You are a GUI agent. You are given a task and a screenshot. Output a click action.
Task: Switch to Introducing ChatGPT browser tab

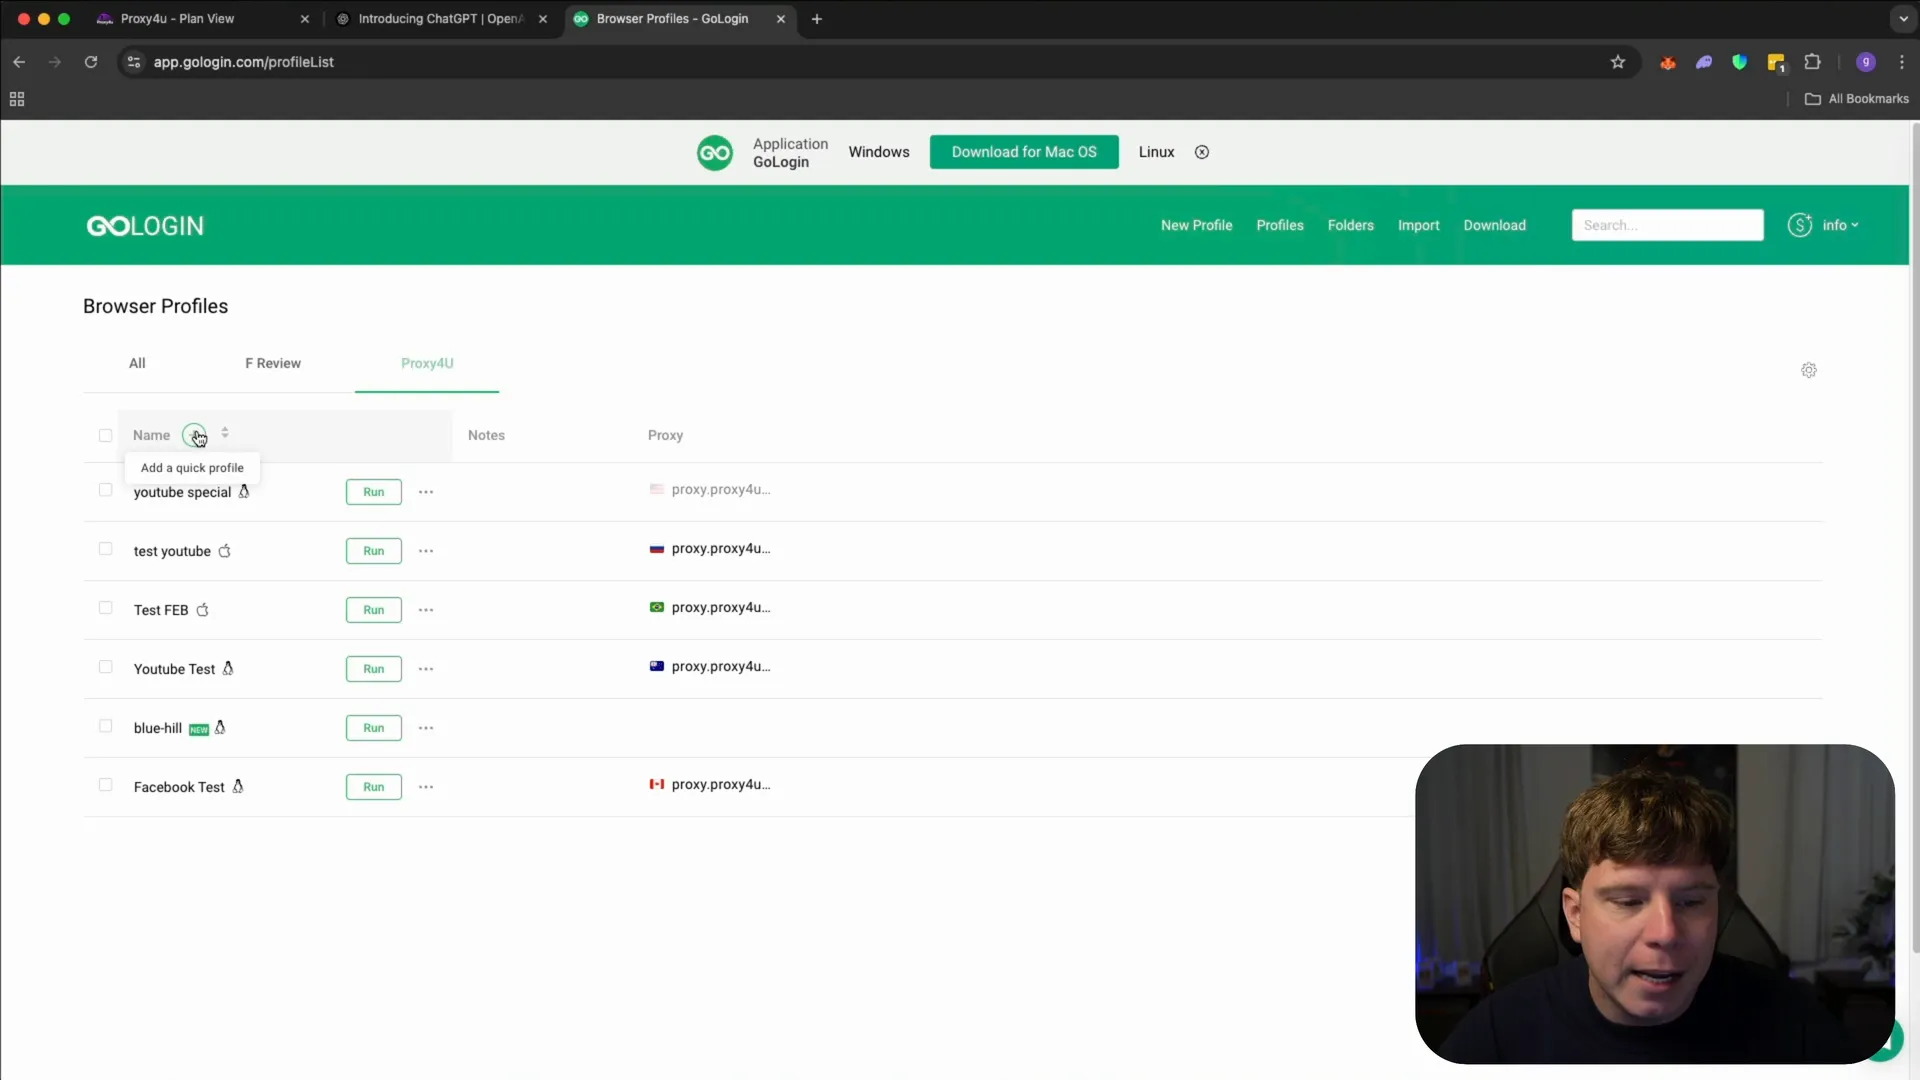[440, 19]
